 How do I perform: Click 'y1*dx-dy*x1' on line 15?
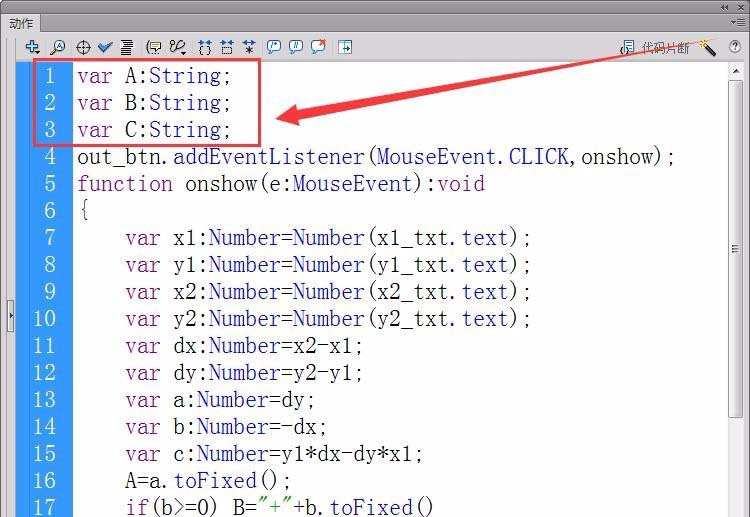346,454
